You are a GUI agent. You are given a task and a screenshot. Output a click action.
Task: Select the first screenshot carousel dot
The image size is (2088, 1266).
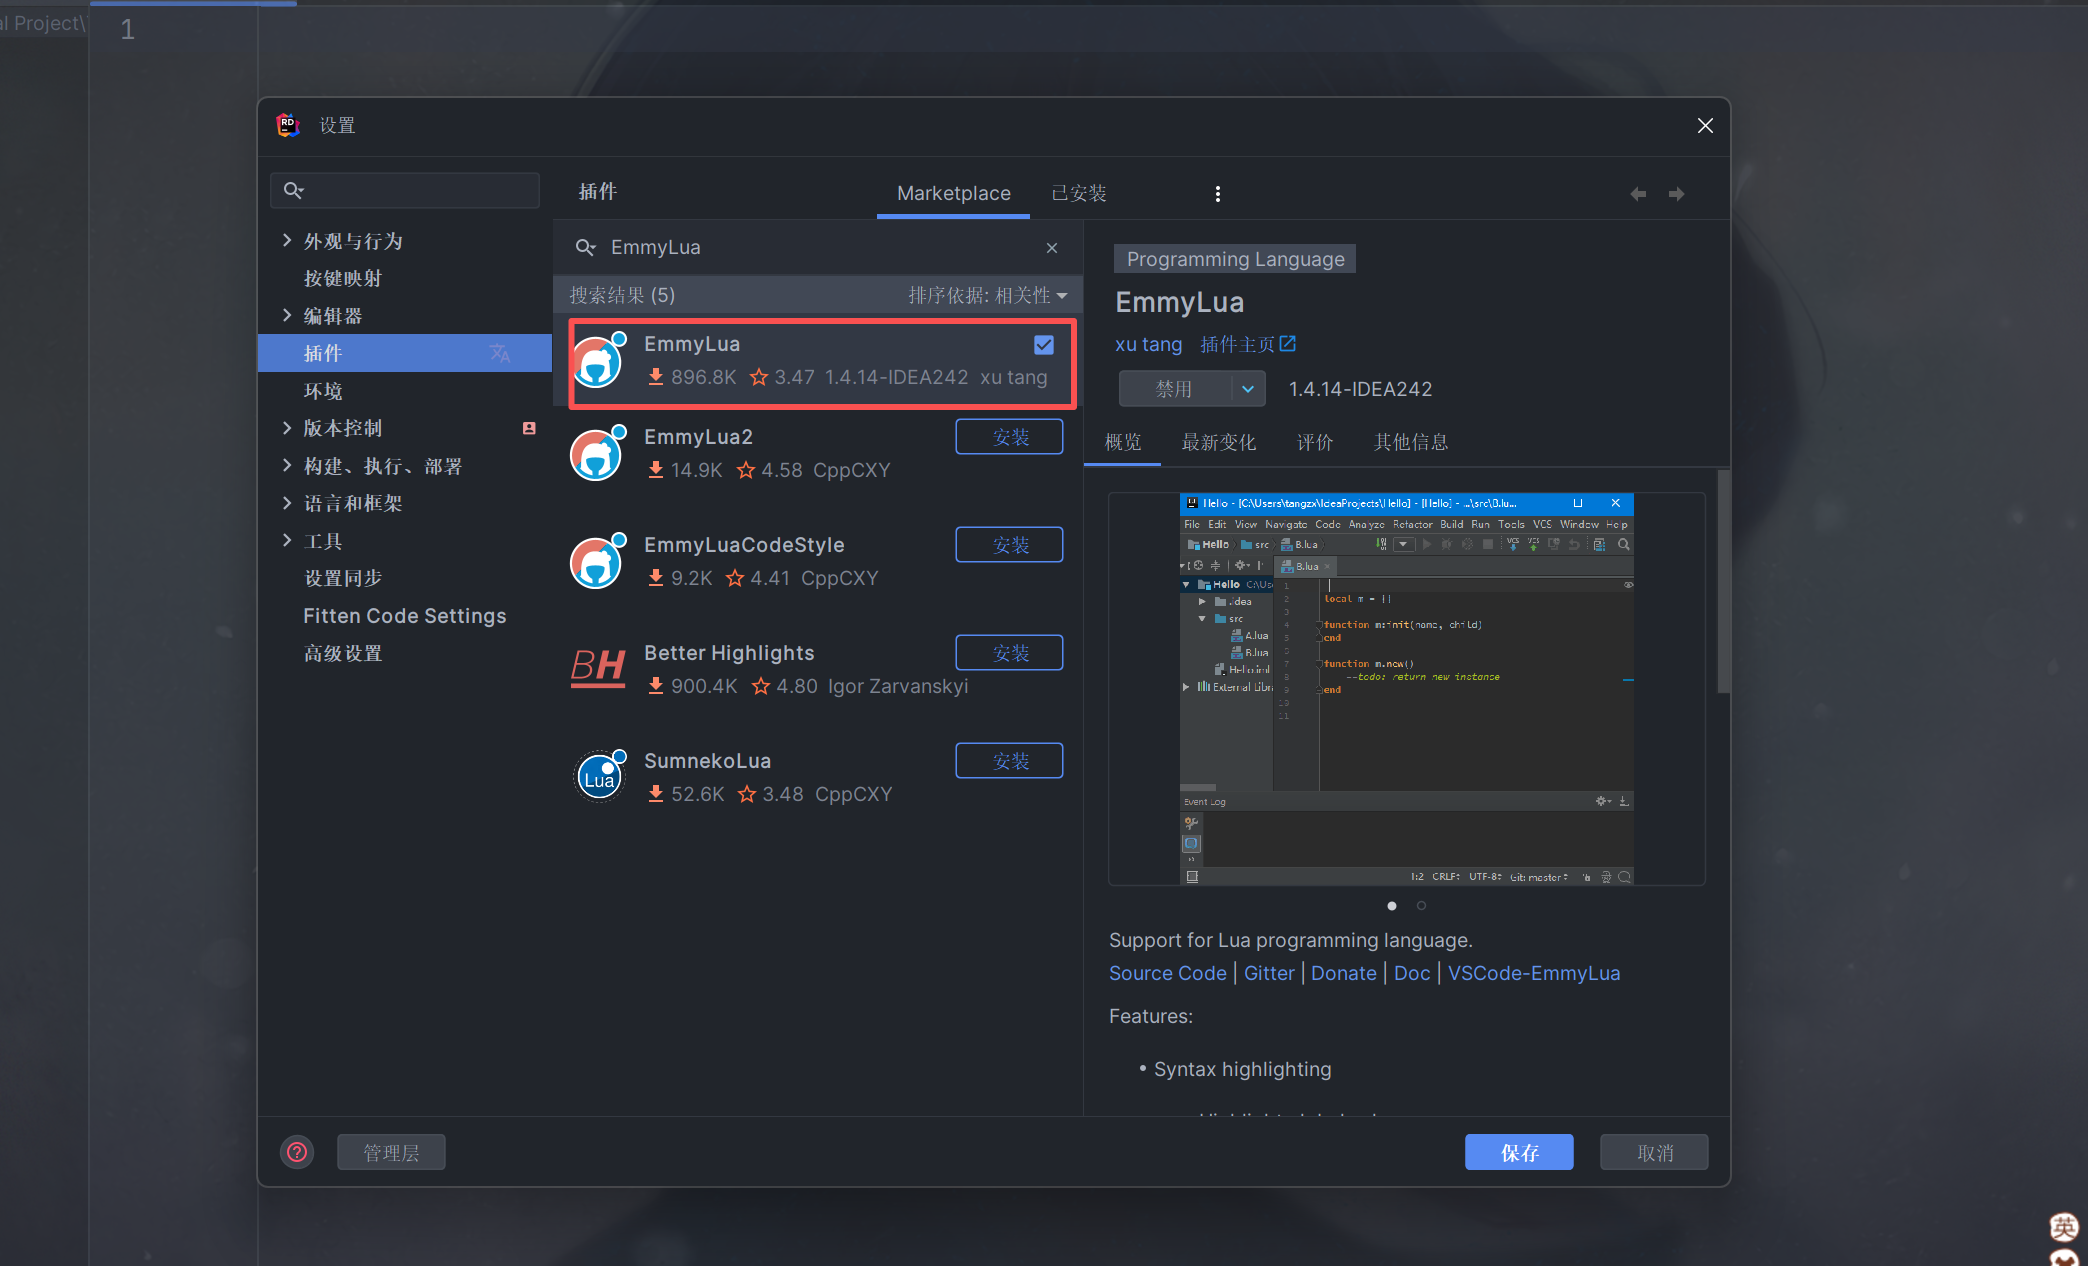click(1392, 906)
